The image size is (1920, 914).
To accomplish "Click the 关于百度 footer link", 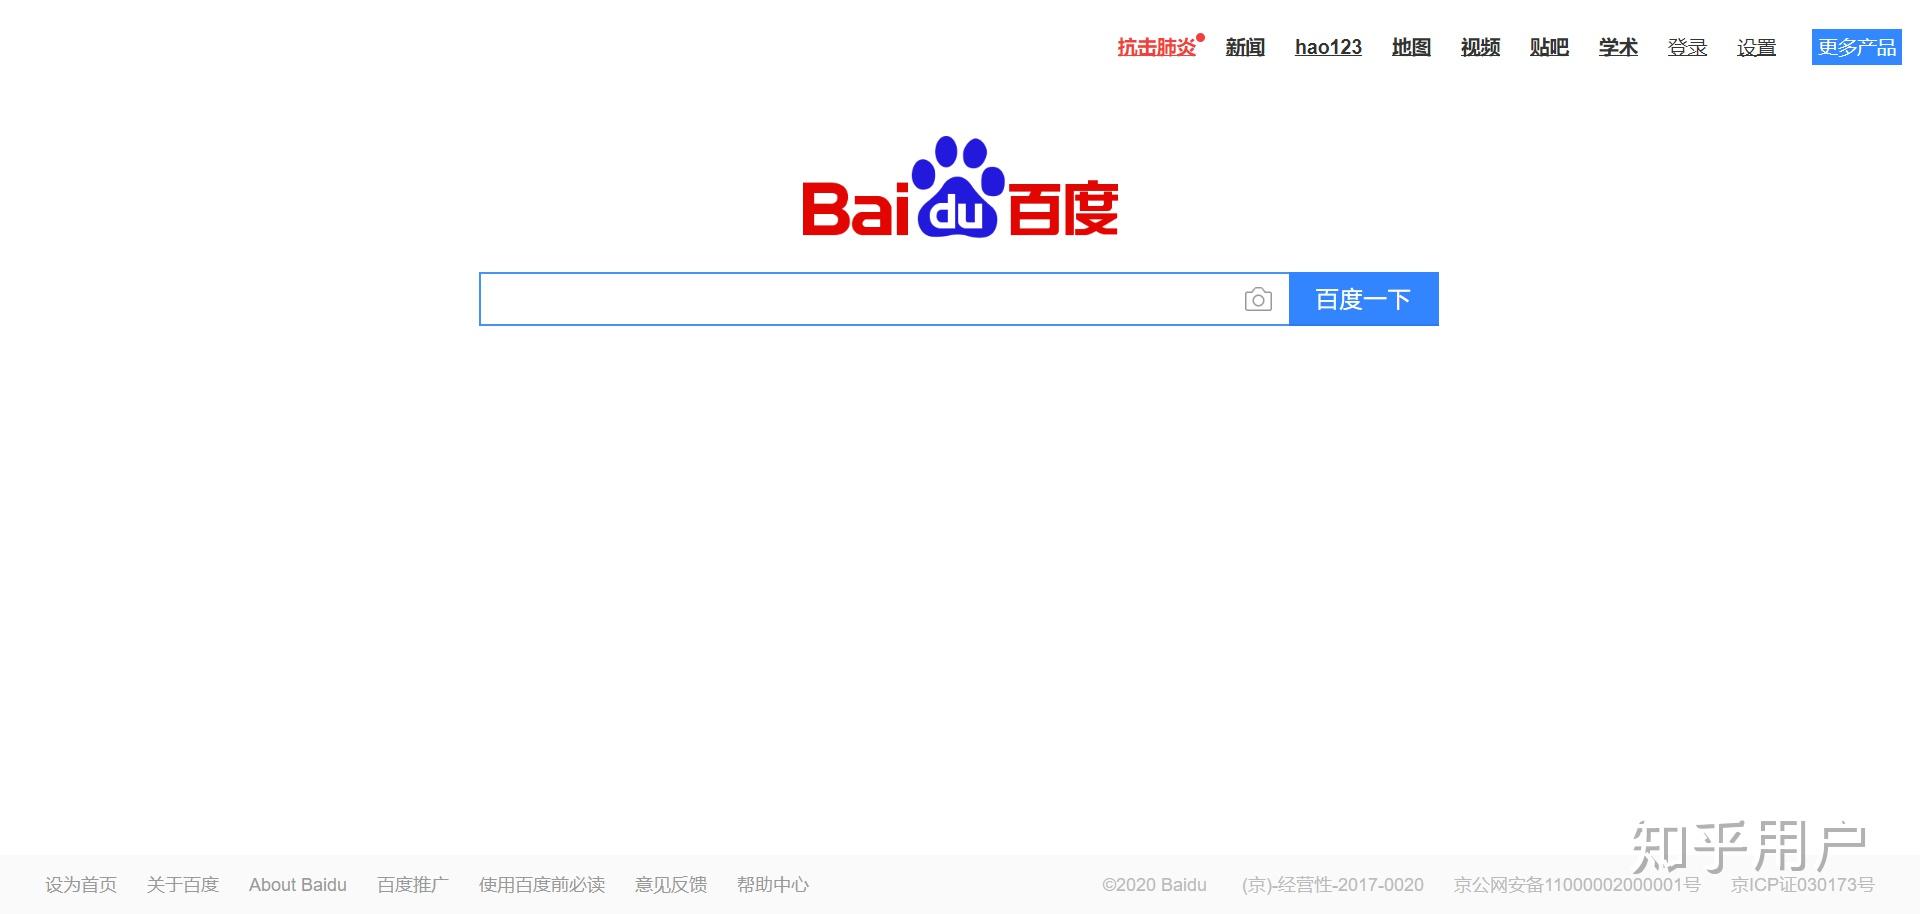I will tap(183, 885).
